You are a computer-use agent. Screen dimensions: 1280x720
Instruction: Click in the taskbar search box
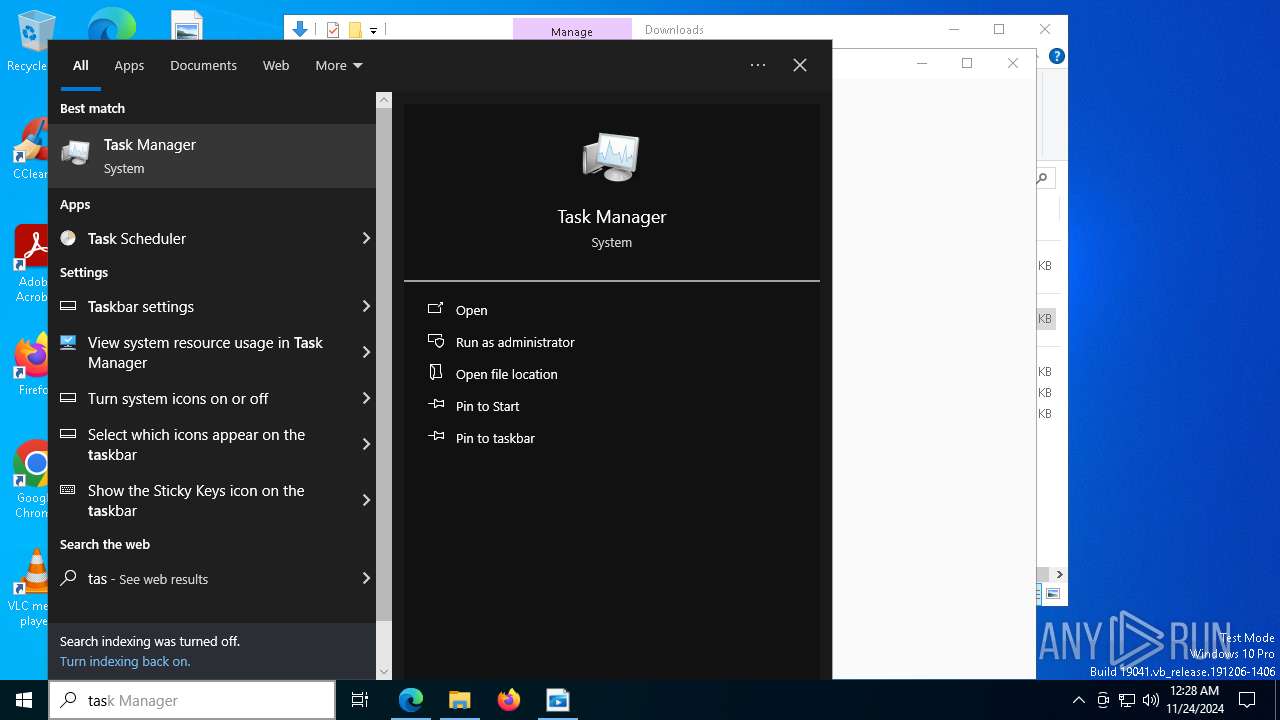(192, 700)
